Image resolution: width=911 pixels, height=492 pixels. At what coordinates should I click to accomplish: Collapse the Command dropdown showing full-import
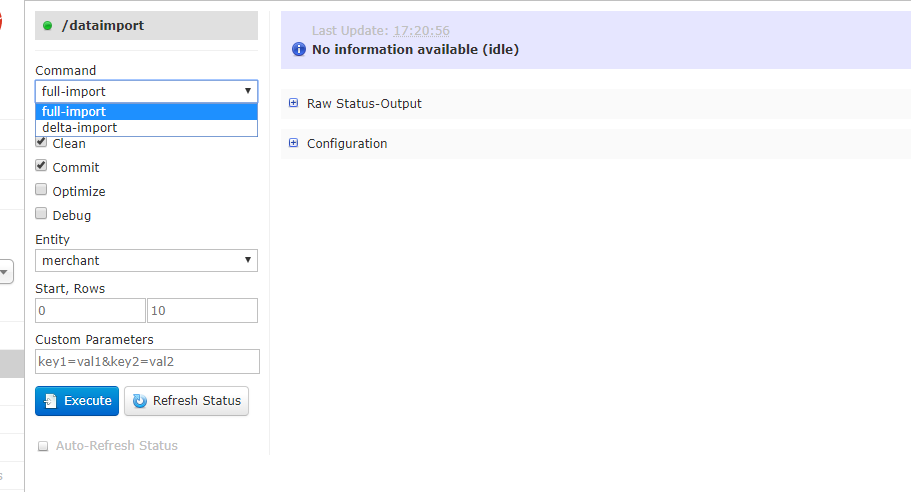pos(146,91)
